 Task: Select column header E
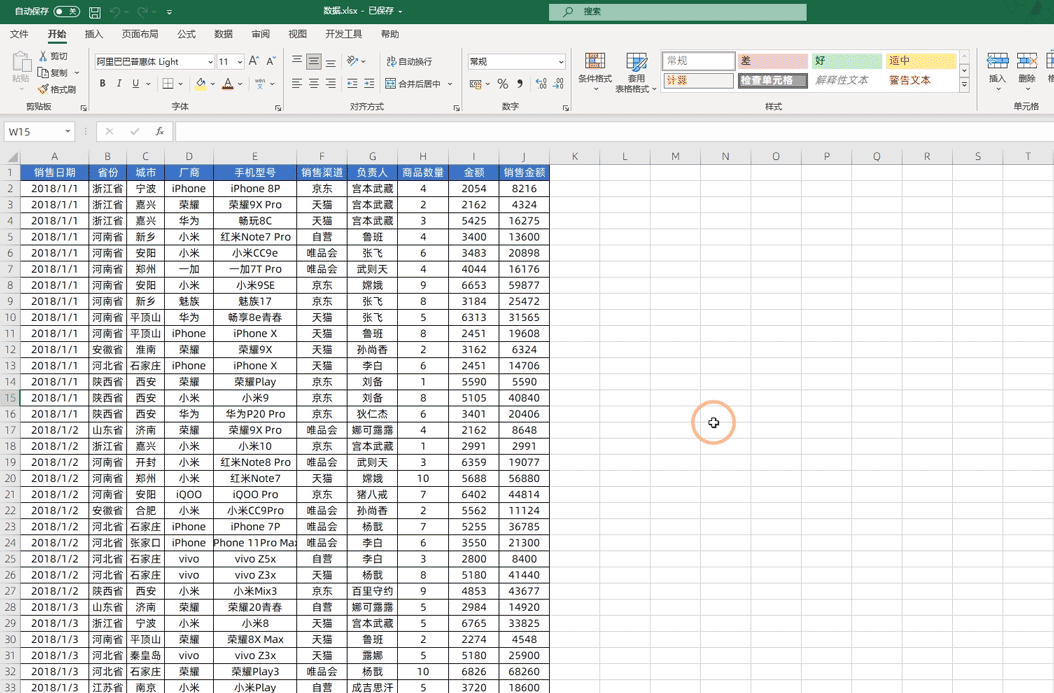click(x=255, y=157)
